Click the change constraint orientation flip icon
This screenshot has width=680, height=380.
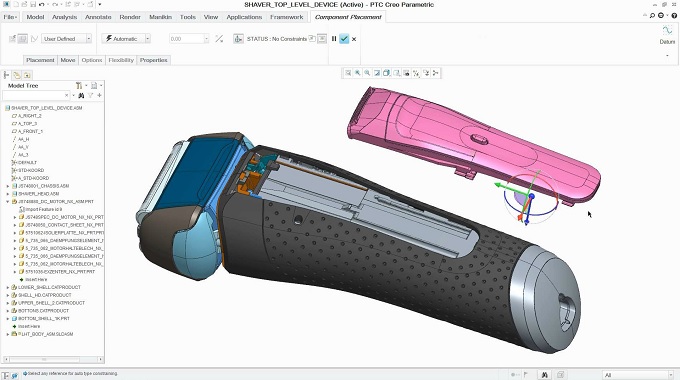coord(219,39)
